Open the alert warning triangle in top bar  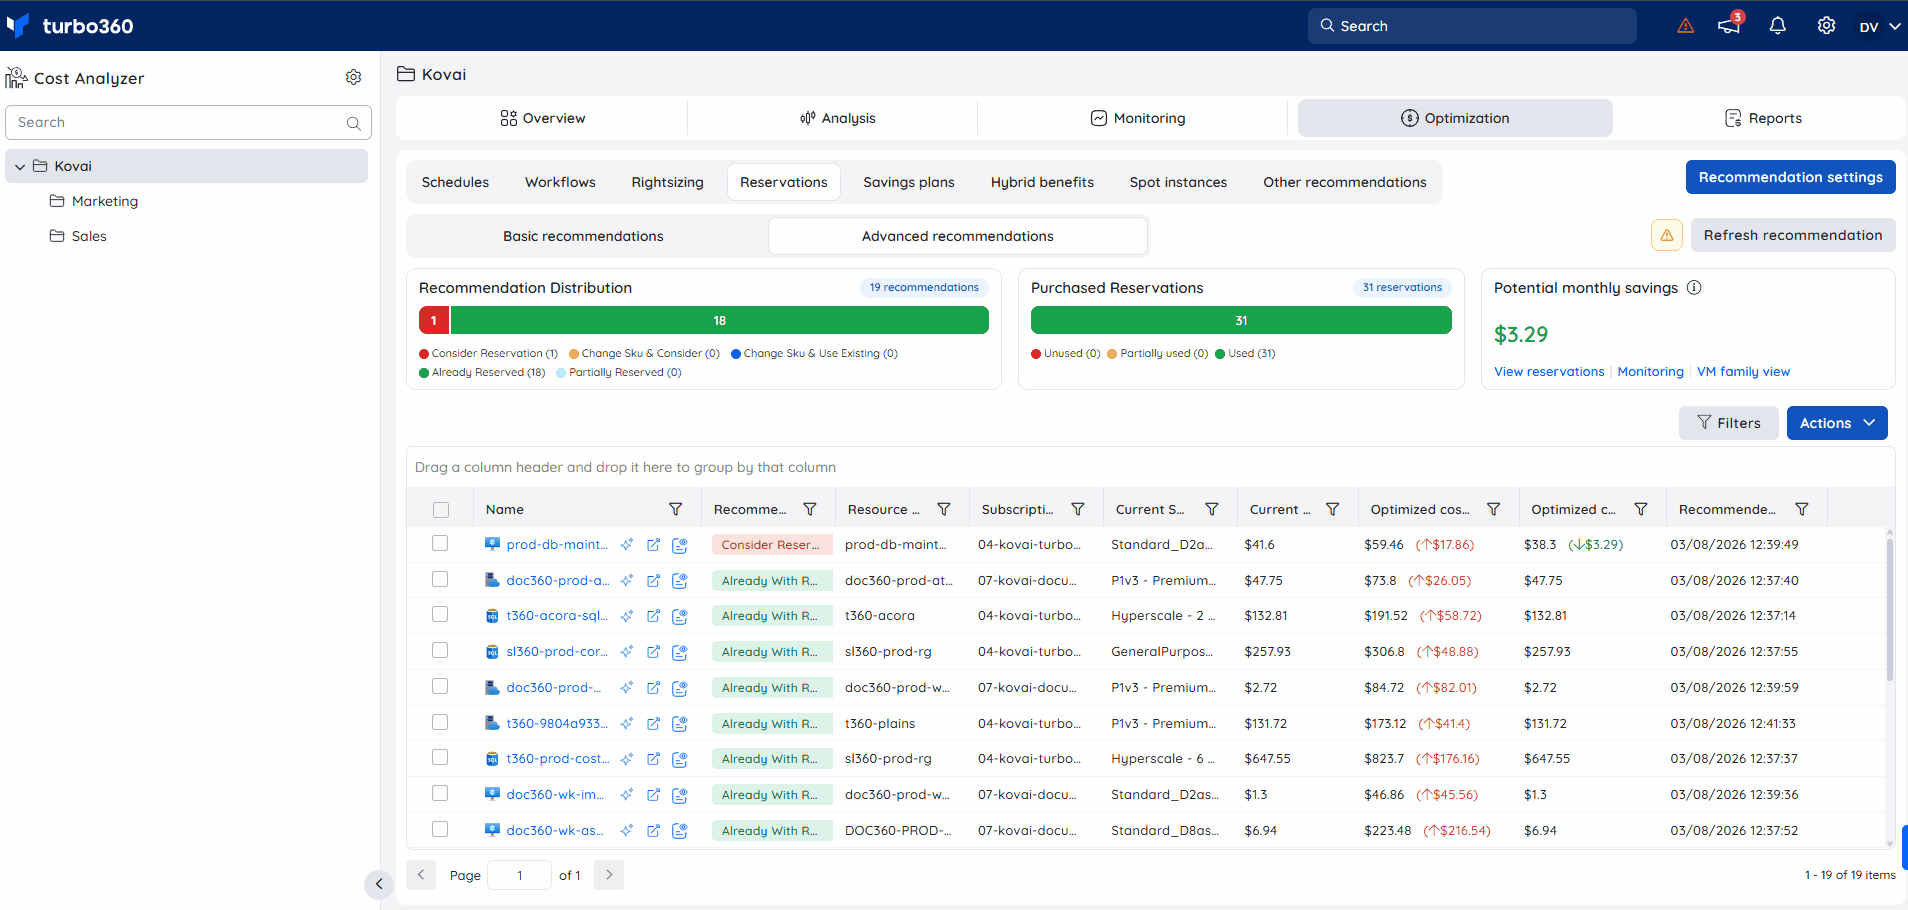pos(1686,26)
